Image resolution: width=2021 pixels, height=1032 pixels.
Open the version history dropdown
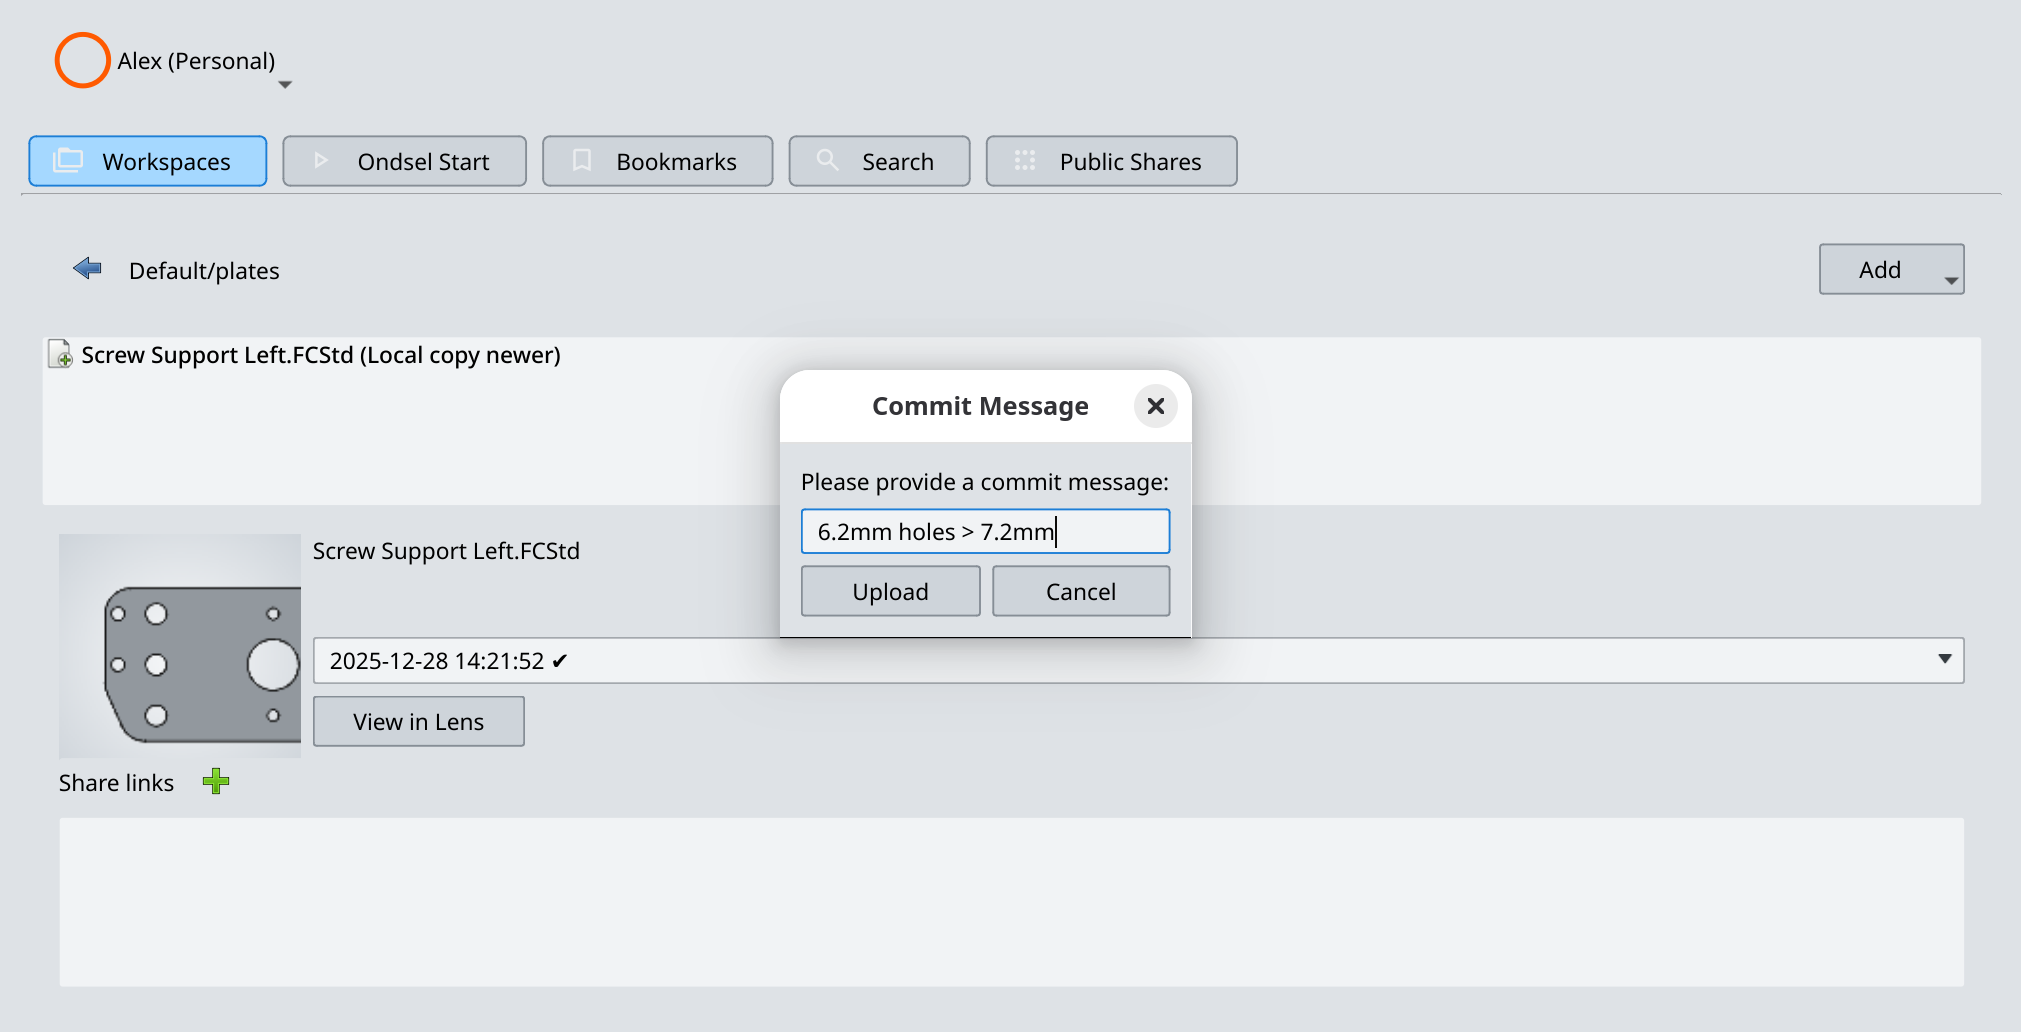click(x=1944, y=660)
